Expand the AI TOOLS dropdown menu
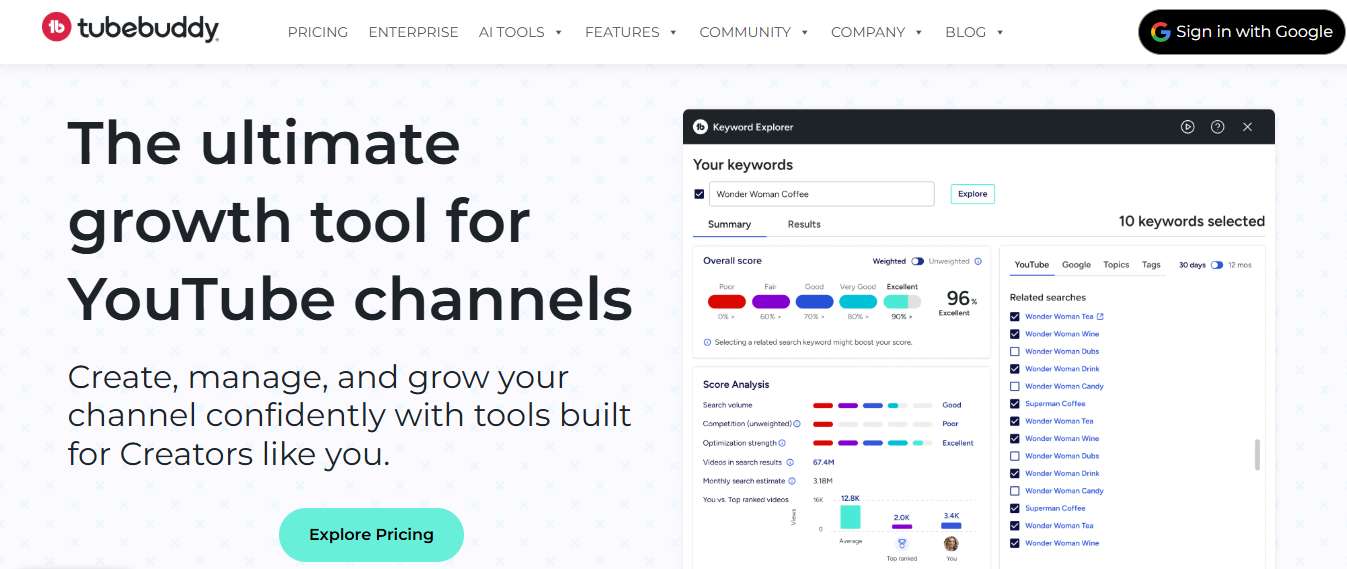 point(520,32)
